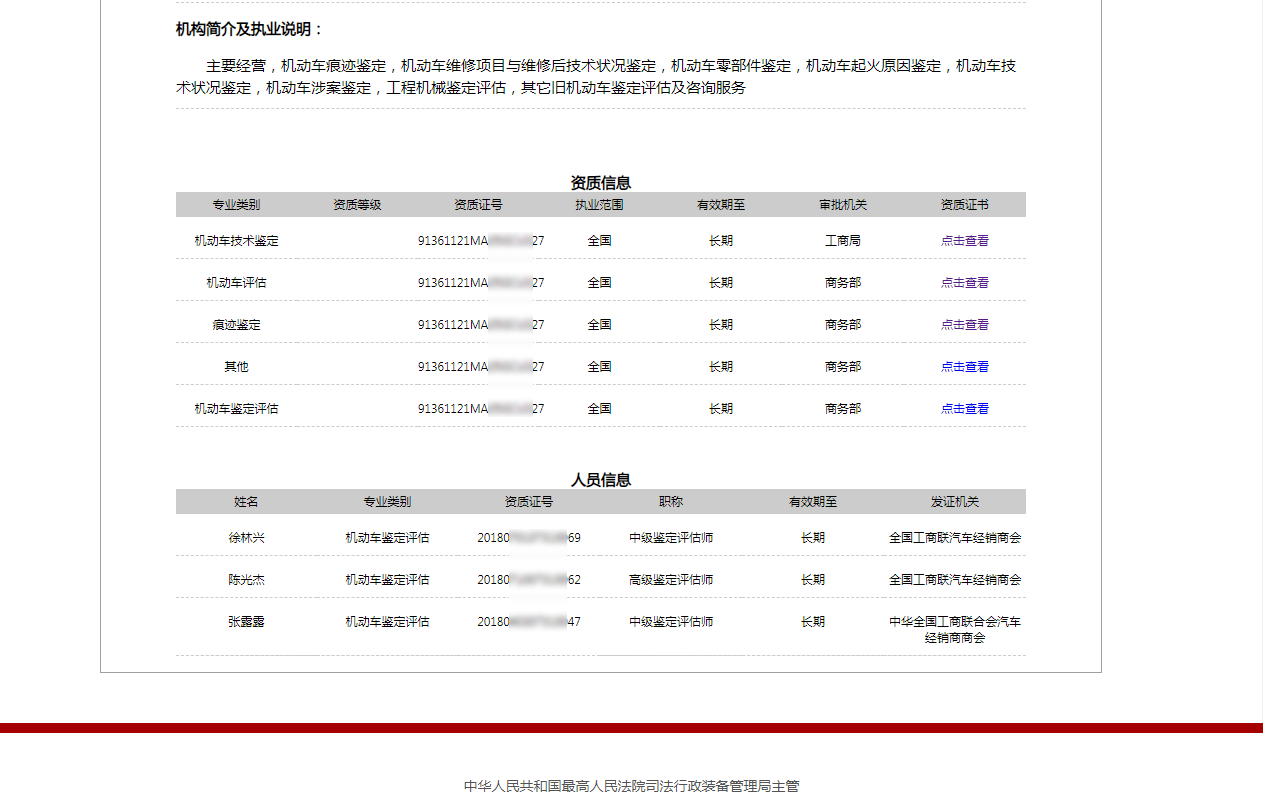Select the 张露露 personnel row name

click(x=246, y=622)
